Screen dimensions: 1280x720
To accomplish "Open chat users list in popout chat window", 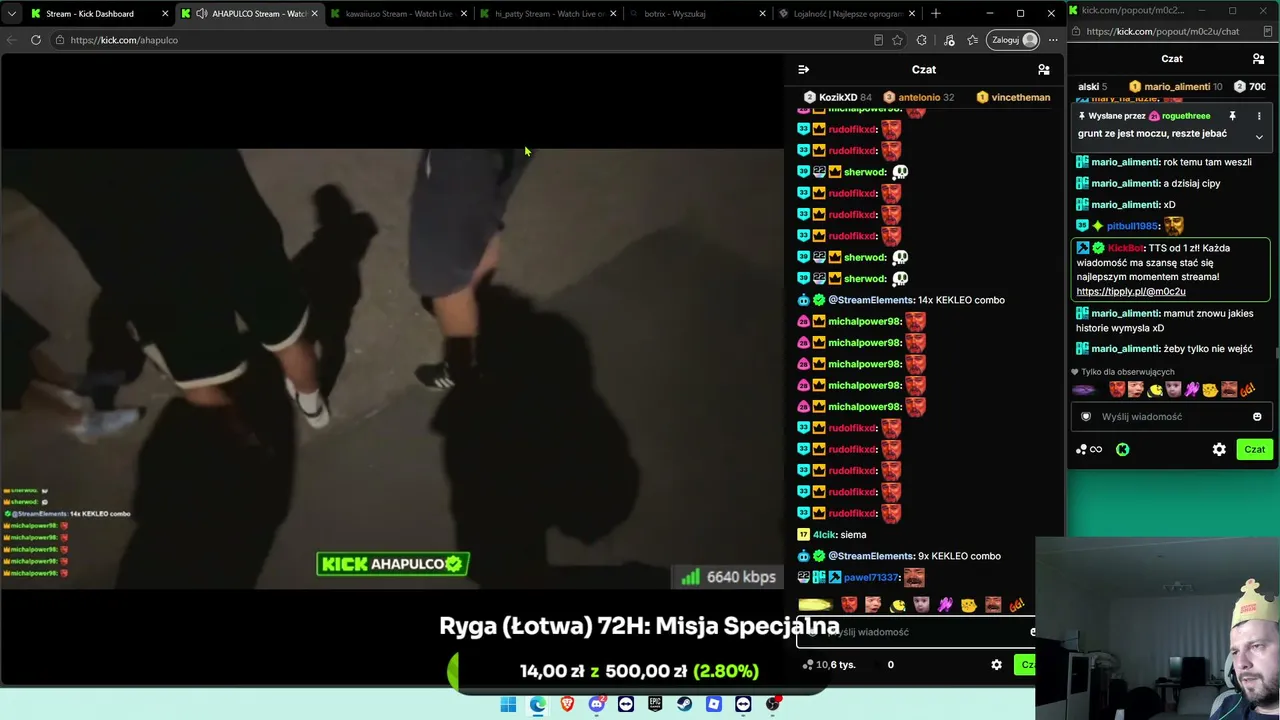I will point(1258,59).
